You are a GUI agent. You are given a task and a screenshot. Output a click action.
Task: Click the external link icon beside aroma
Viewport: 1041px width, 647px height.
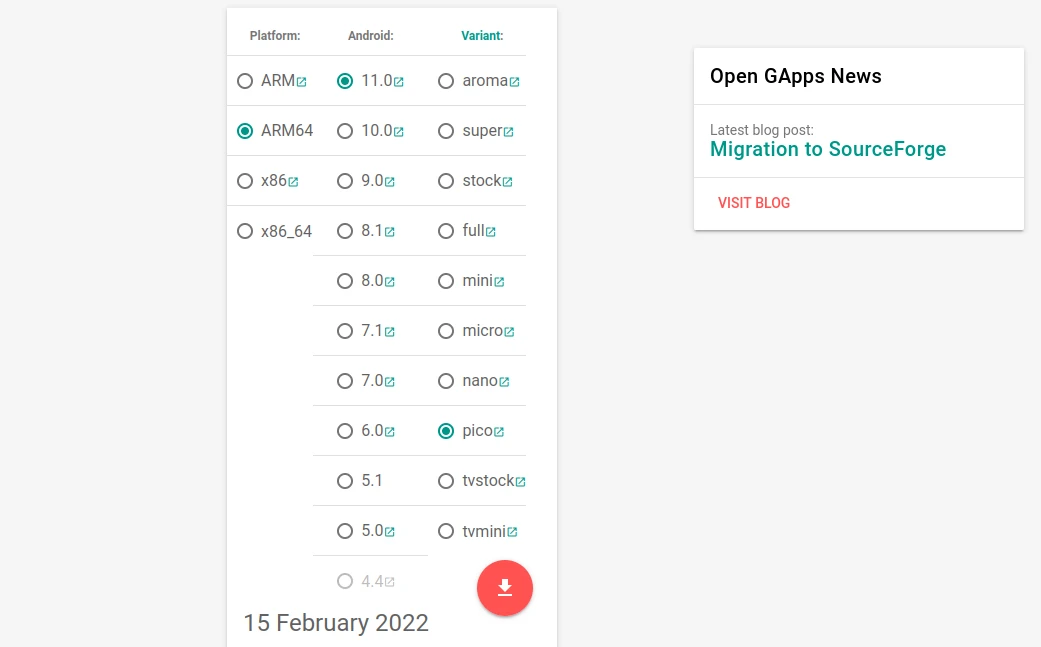click(514, 82)
